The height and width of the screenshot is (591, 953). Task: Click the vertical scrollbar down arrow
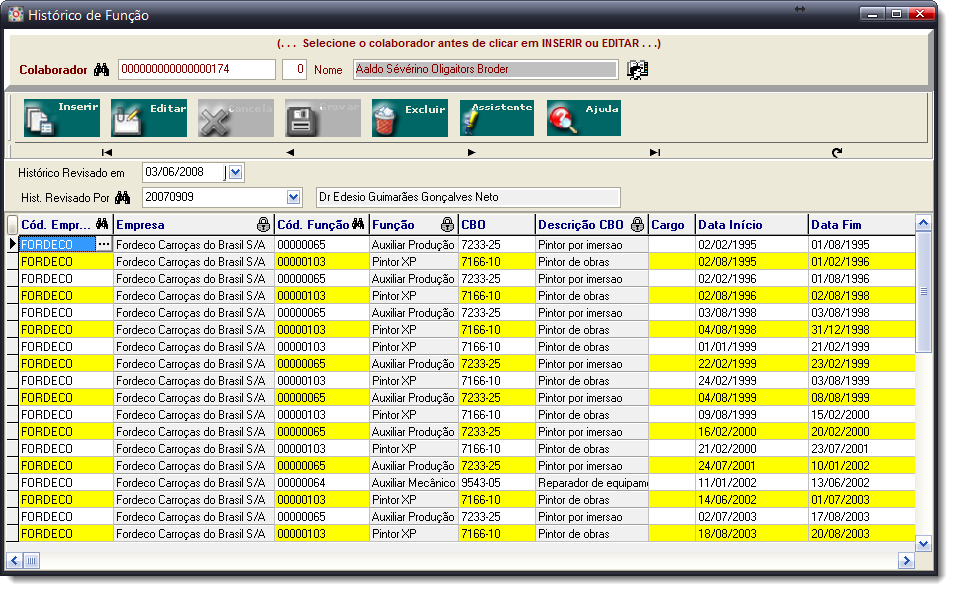[x=923, y=544]
